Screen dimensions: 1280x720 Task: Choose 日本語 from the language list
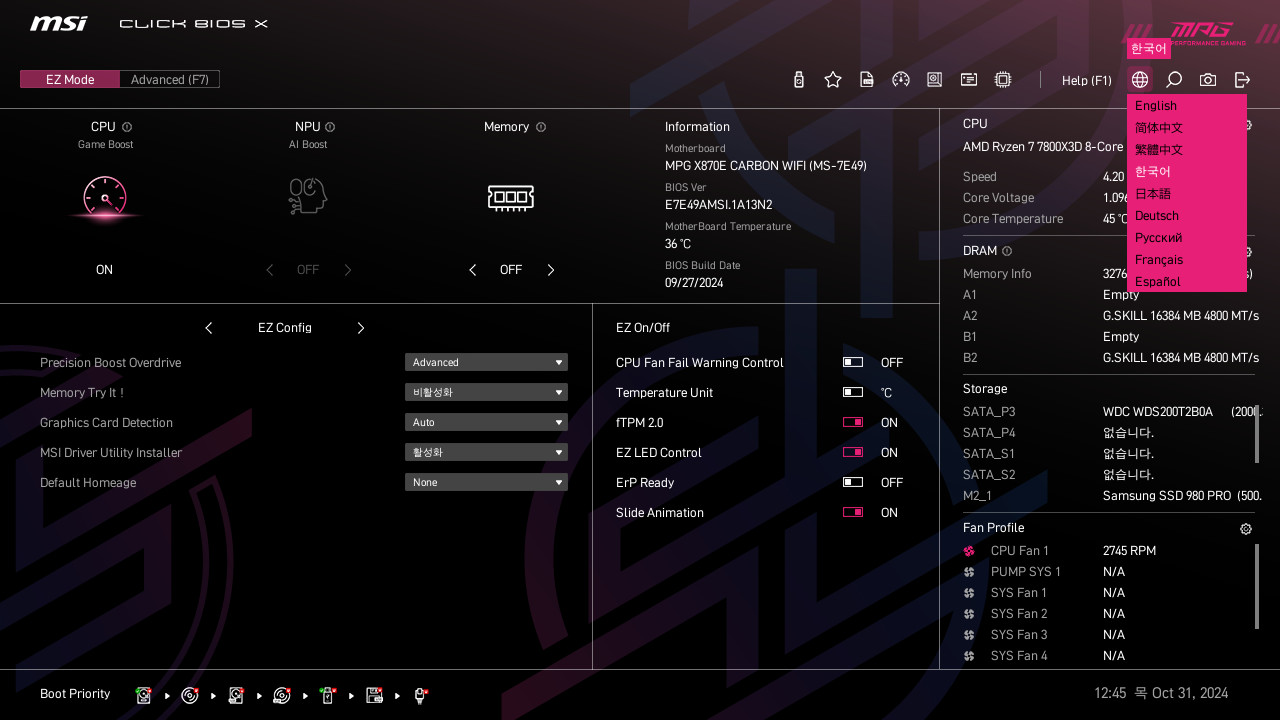[1187, 194]
